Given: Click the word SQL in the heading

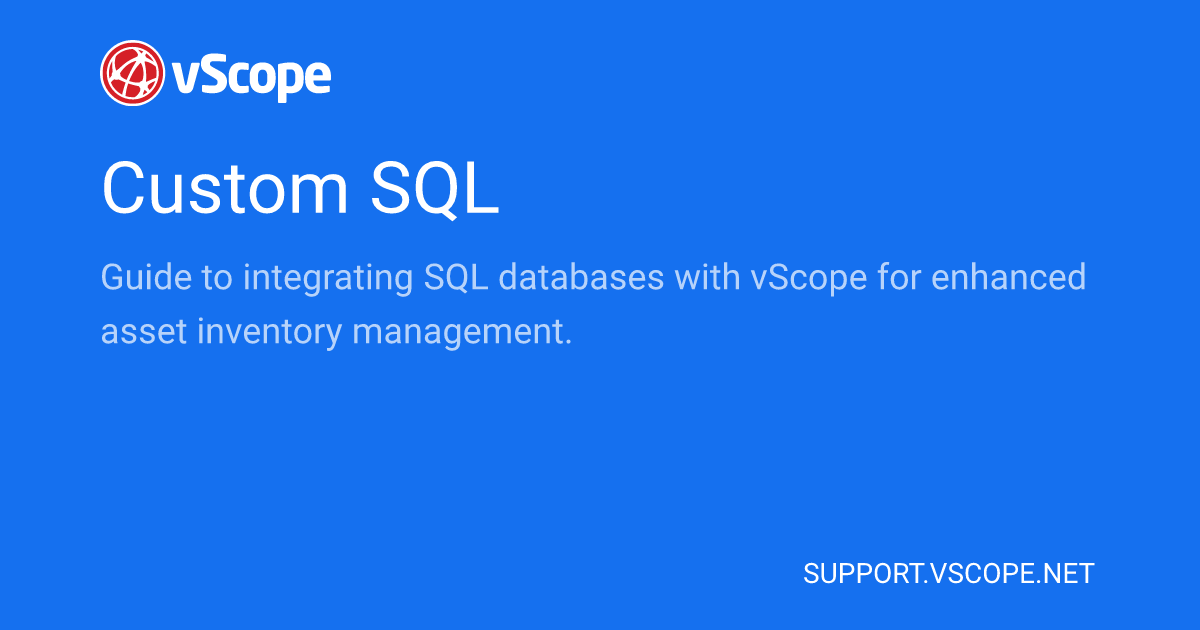Looking at the screenshot, I should click(x=436, y=190).
